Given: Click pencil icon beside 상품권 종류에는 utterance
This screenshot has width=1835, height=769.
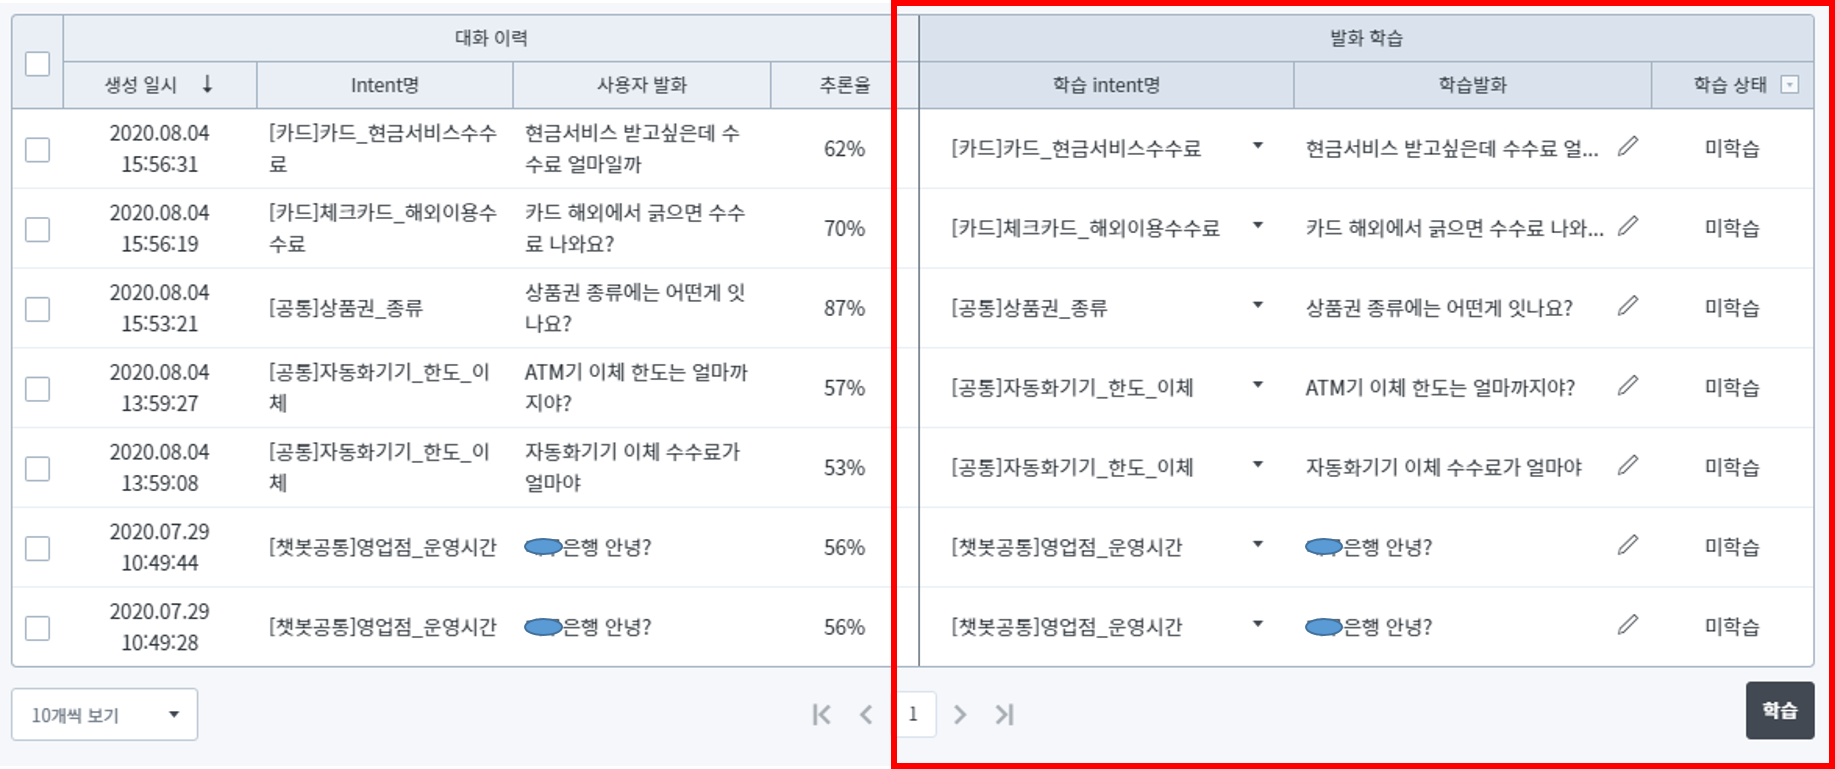Looking at the screenshot, I should (1628, 306).
